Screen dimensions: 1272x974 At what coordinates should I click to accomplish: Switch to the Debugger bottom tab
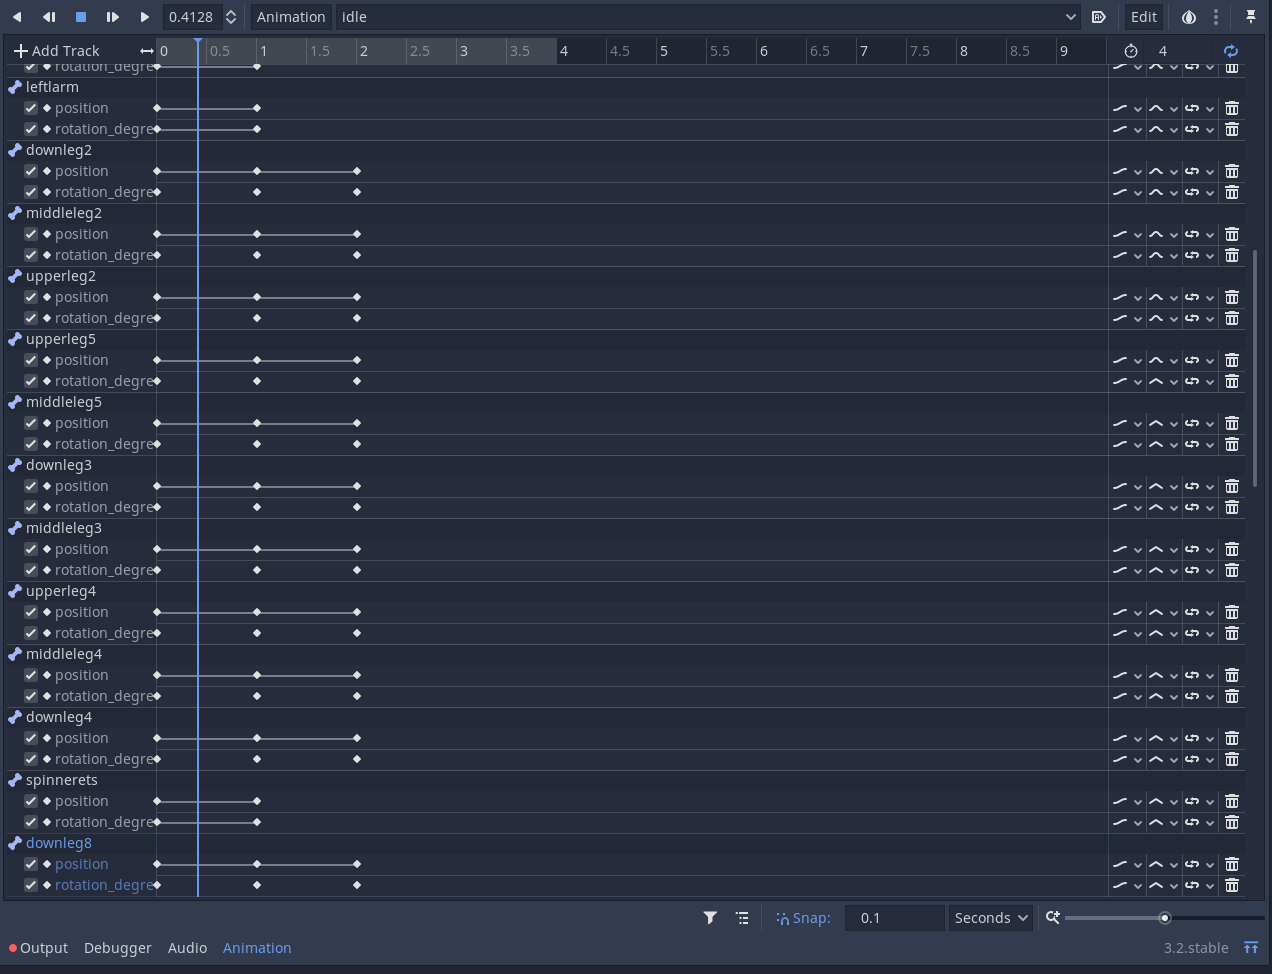click(117, 947)
